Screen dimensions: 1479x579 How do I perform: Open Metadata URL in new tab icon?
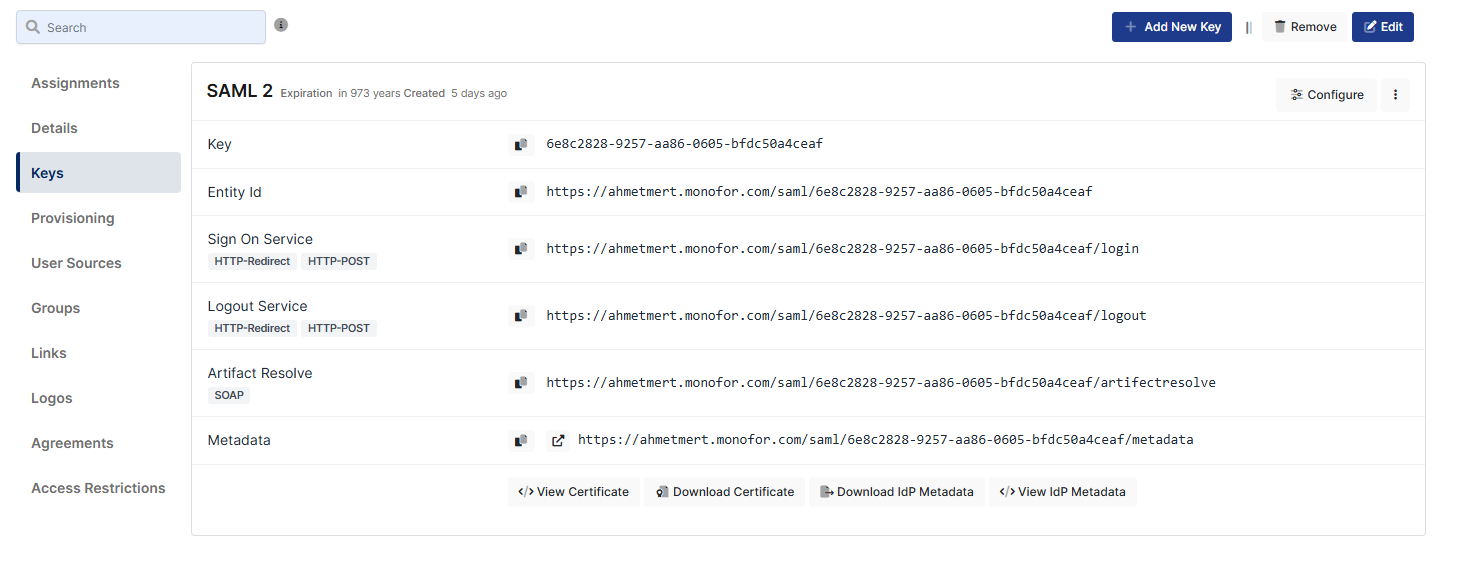[558, 440]
